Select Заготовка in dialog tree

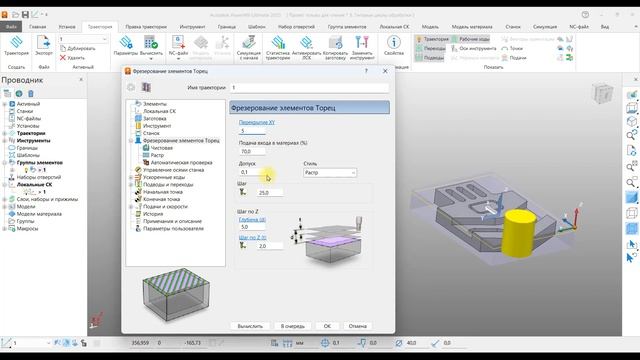pos(155,118)
